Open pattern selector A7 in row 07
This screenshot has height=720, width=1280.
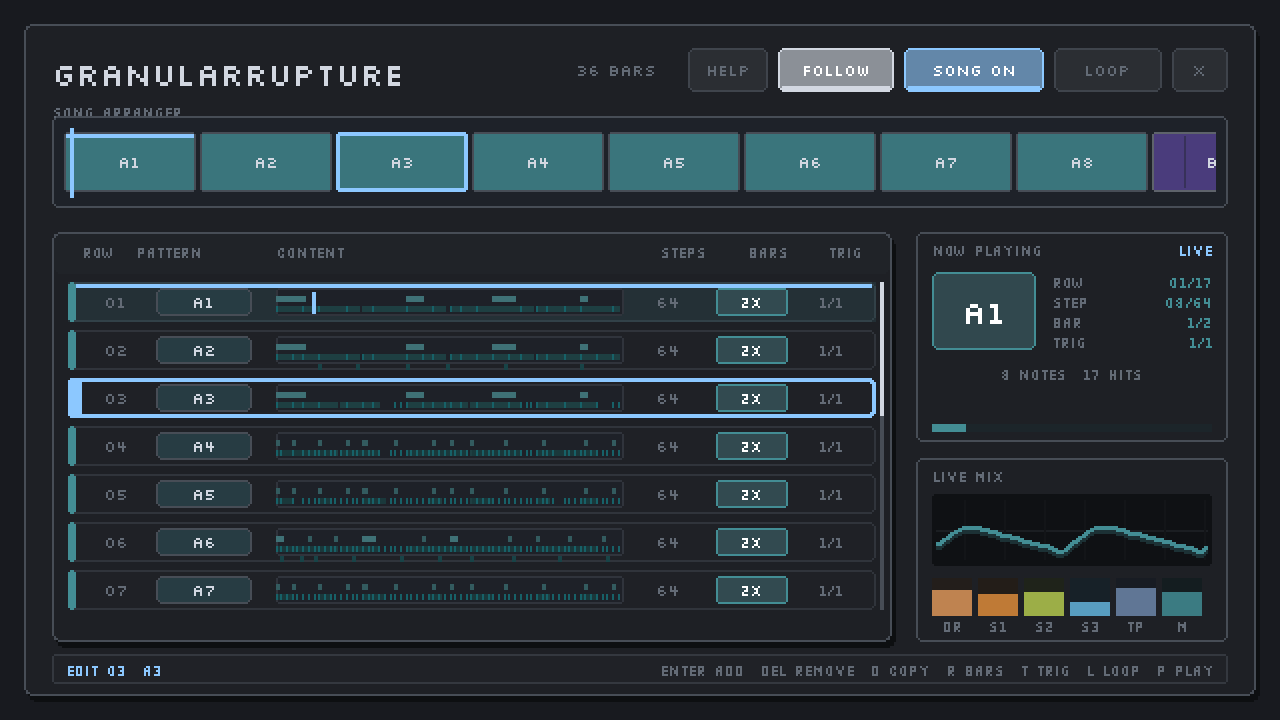pos(204,591)
